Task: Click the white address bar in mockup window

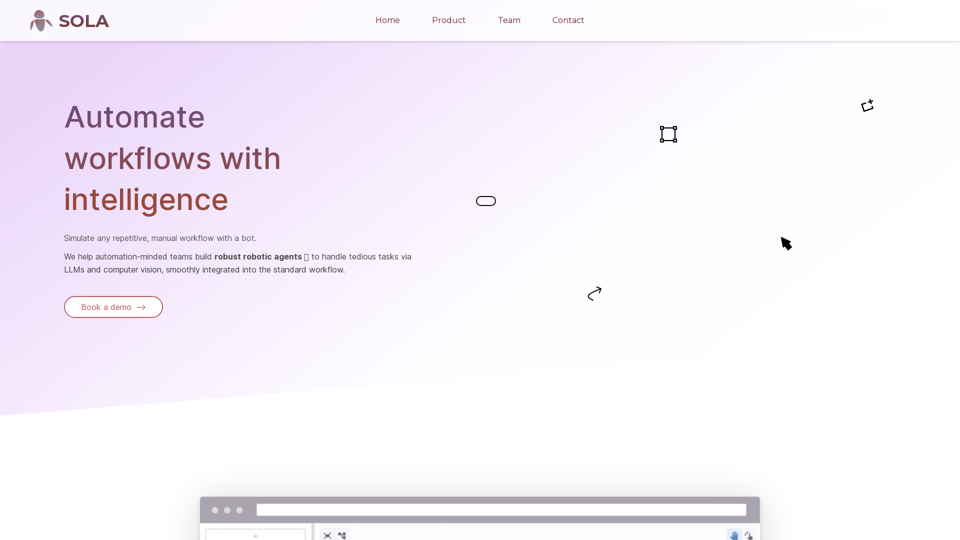Action: (x=500, y=510)
